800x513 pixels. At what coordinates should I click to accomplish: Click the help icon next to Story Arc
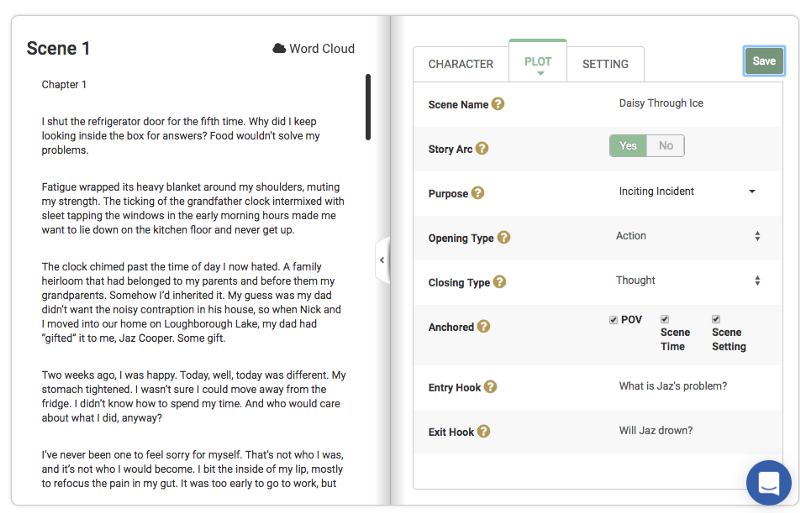pos(482,149)
